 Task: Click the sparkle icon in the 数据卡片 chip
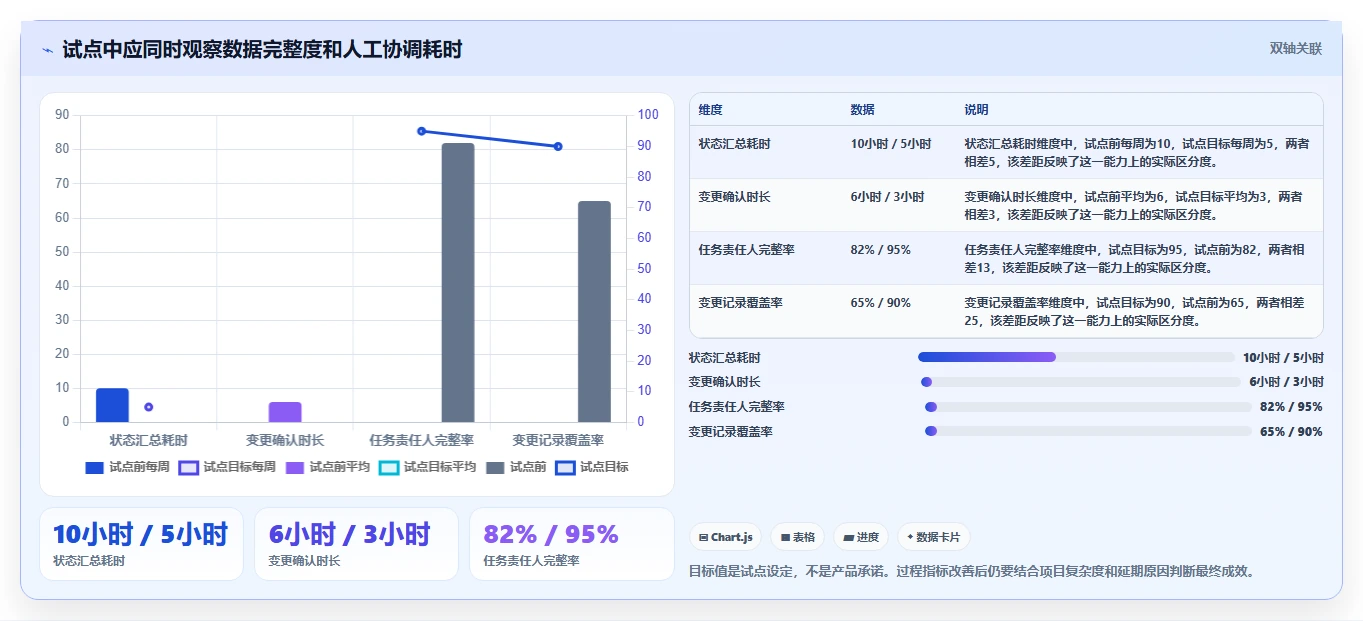pyautogui.click(x=910, y=537)
